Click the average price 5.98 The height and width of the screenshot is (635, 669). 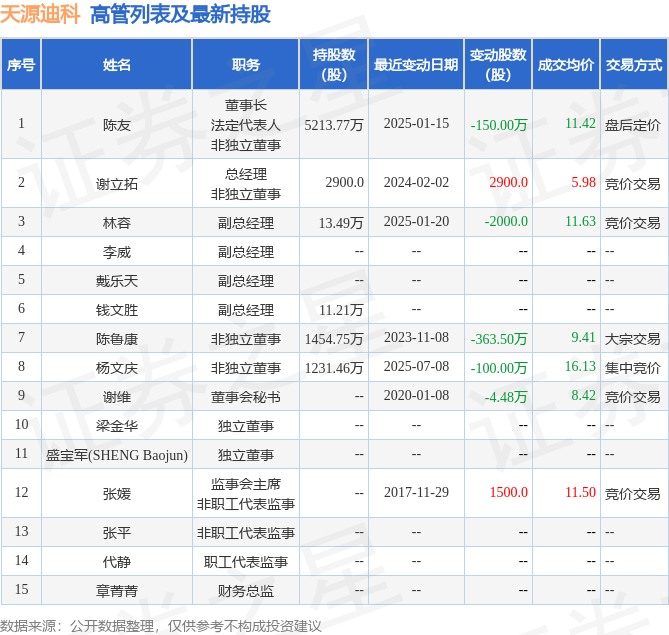(x=583, y=182)
